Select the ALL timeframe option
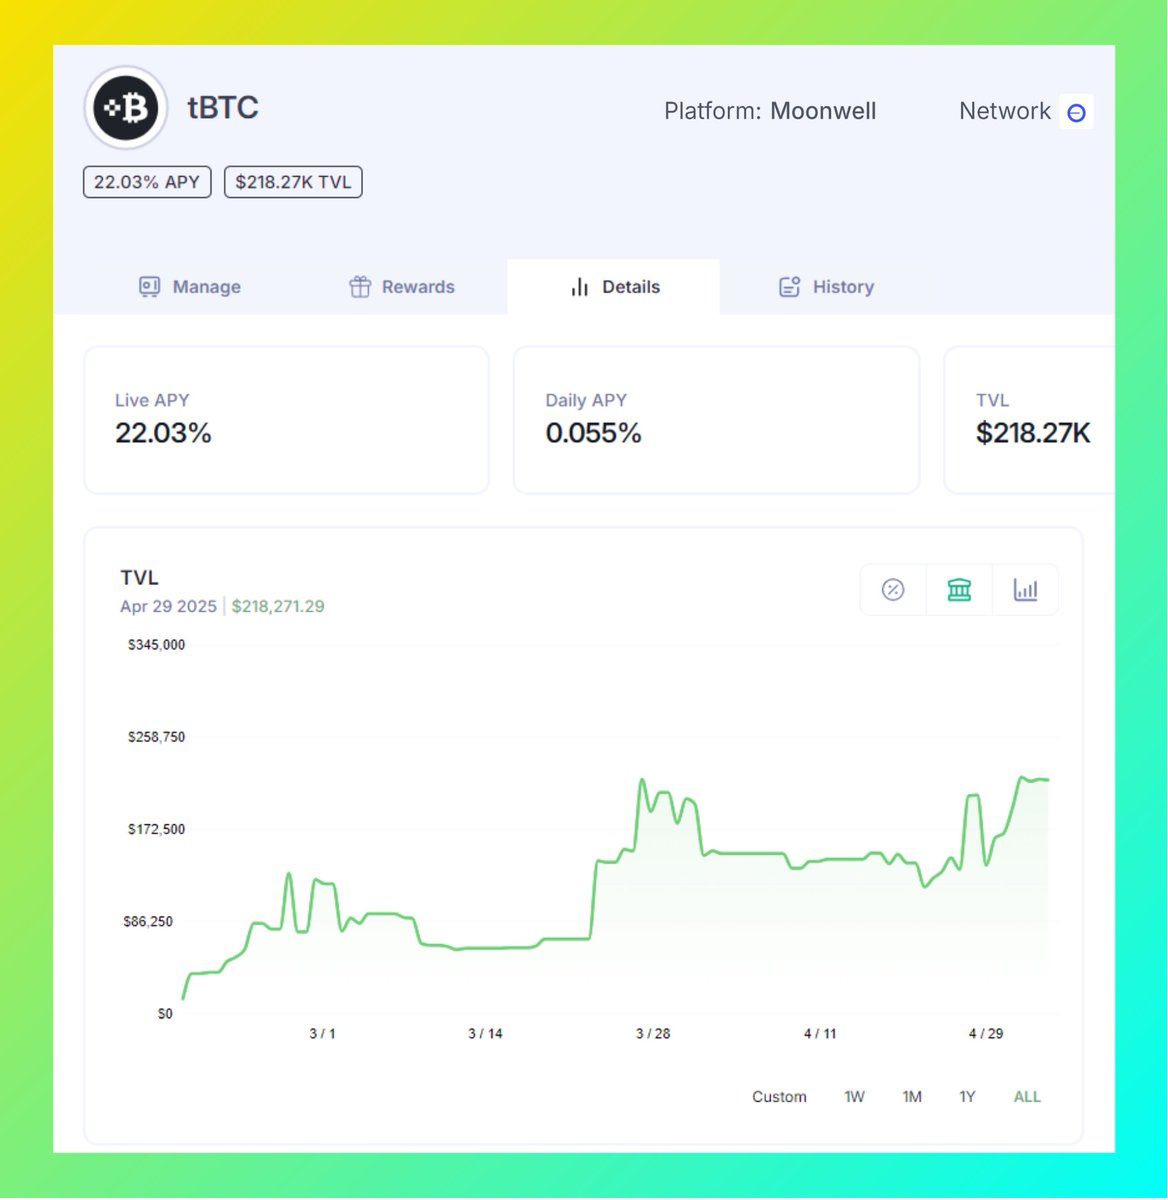Viewport: 1168px width, 1200px height. pyautogui.click(x=1027, y=1096)
